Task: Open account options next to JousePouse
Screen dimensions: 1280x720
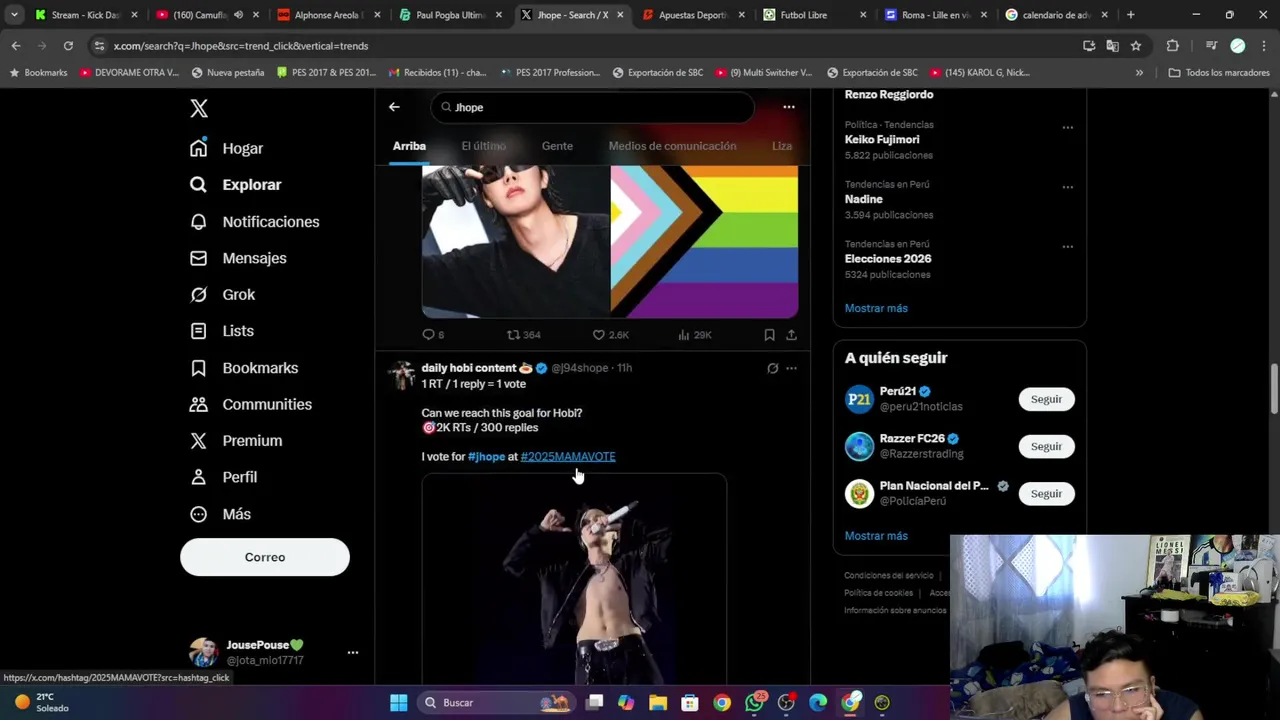Action: (352, 652)
